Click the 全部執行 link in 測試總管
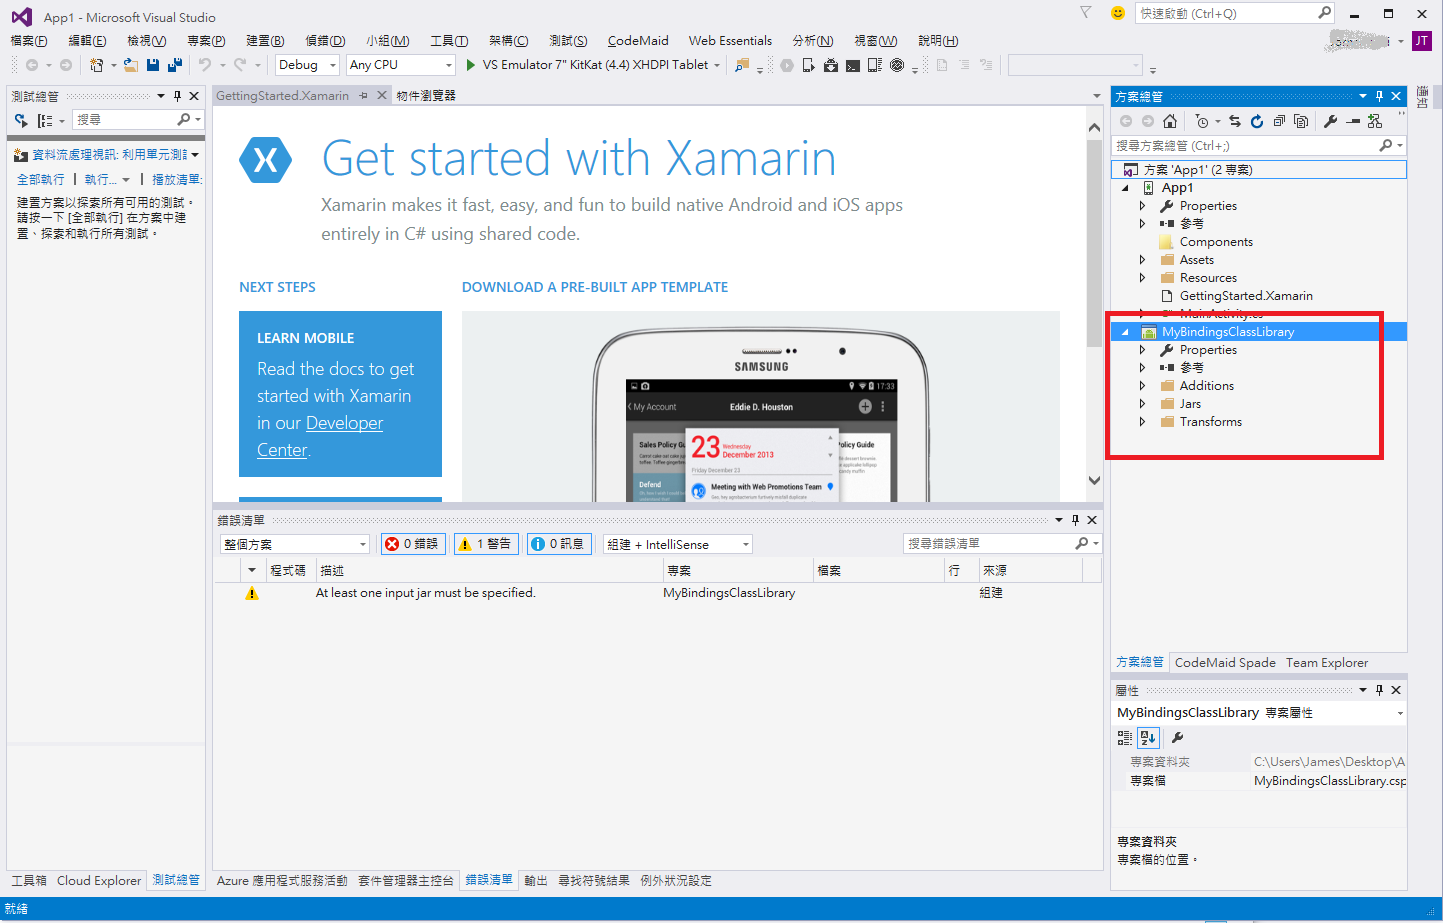 click(x=41, y=179)
